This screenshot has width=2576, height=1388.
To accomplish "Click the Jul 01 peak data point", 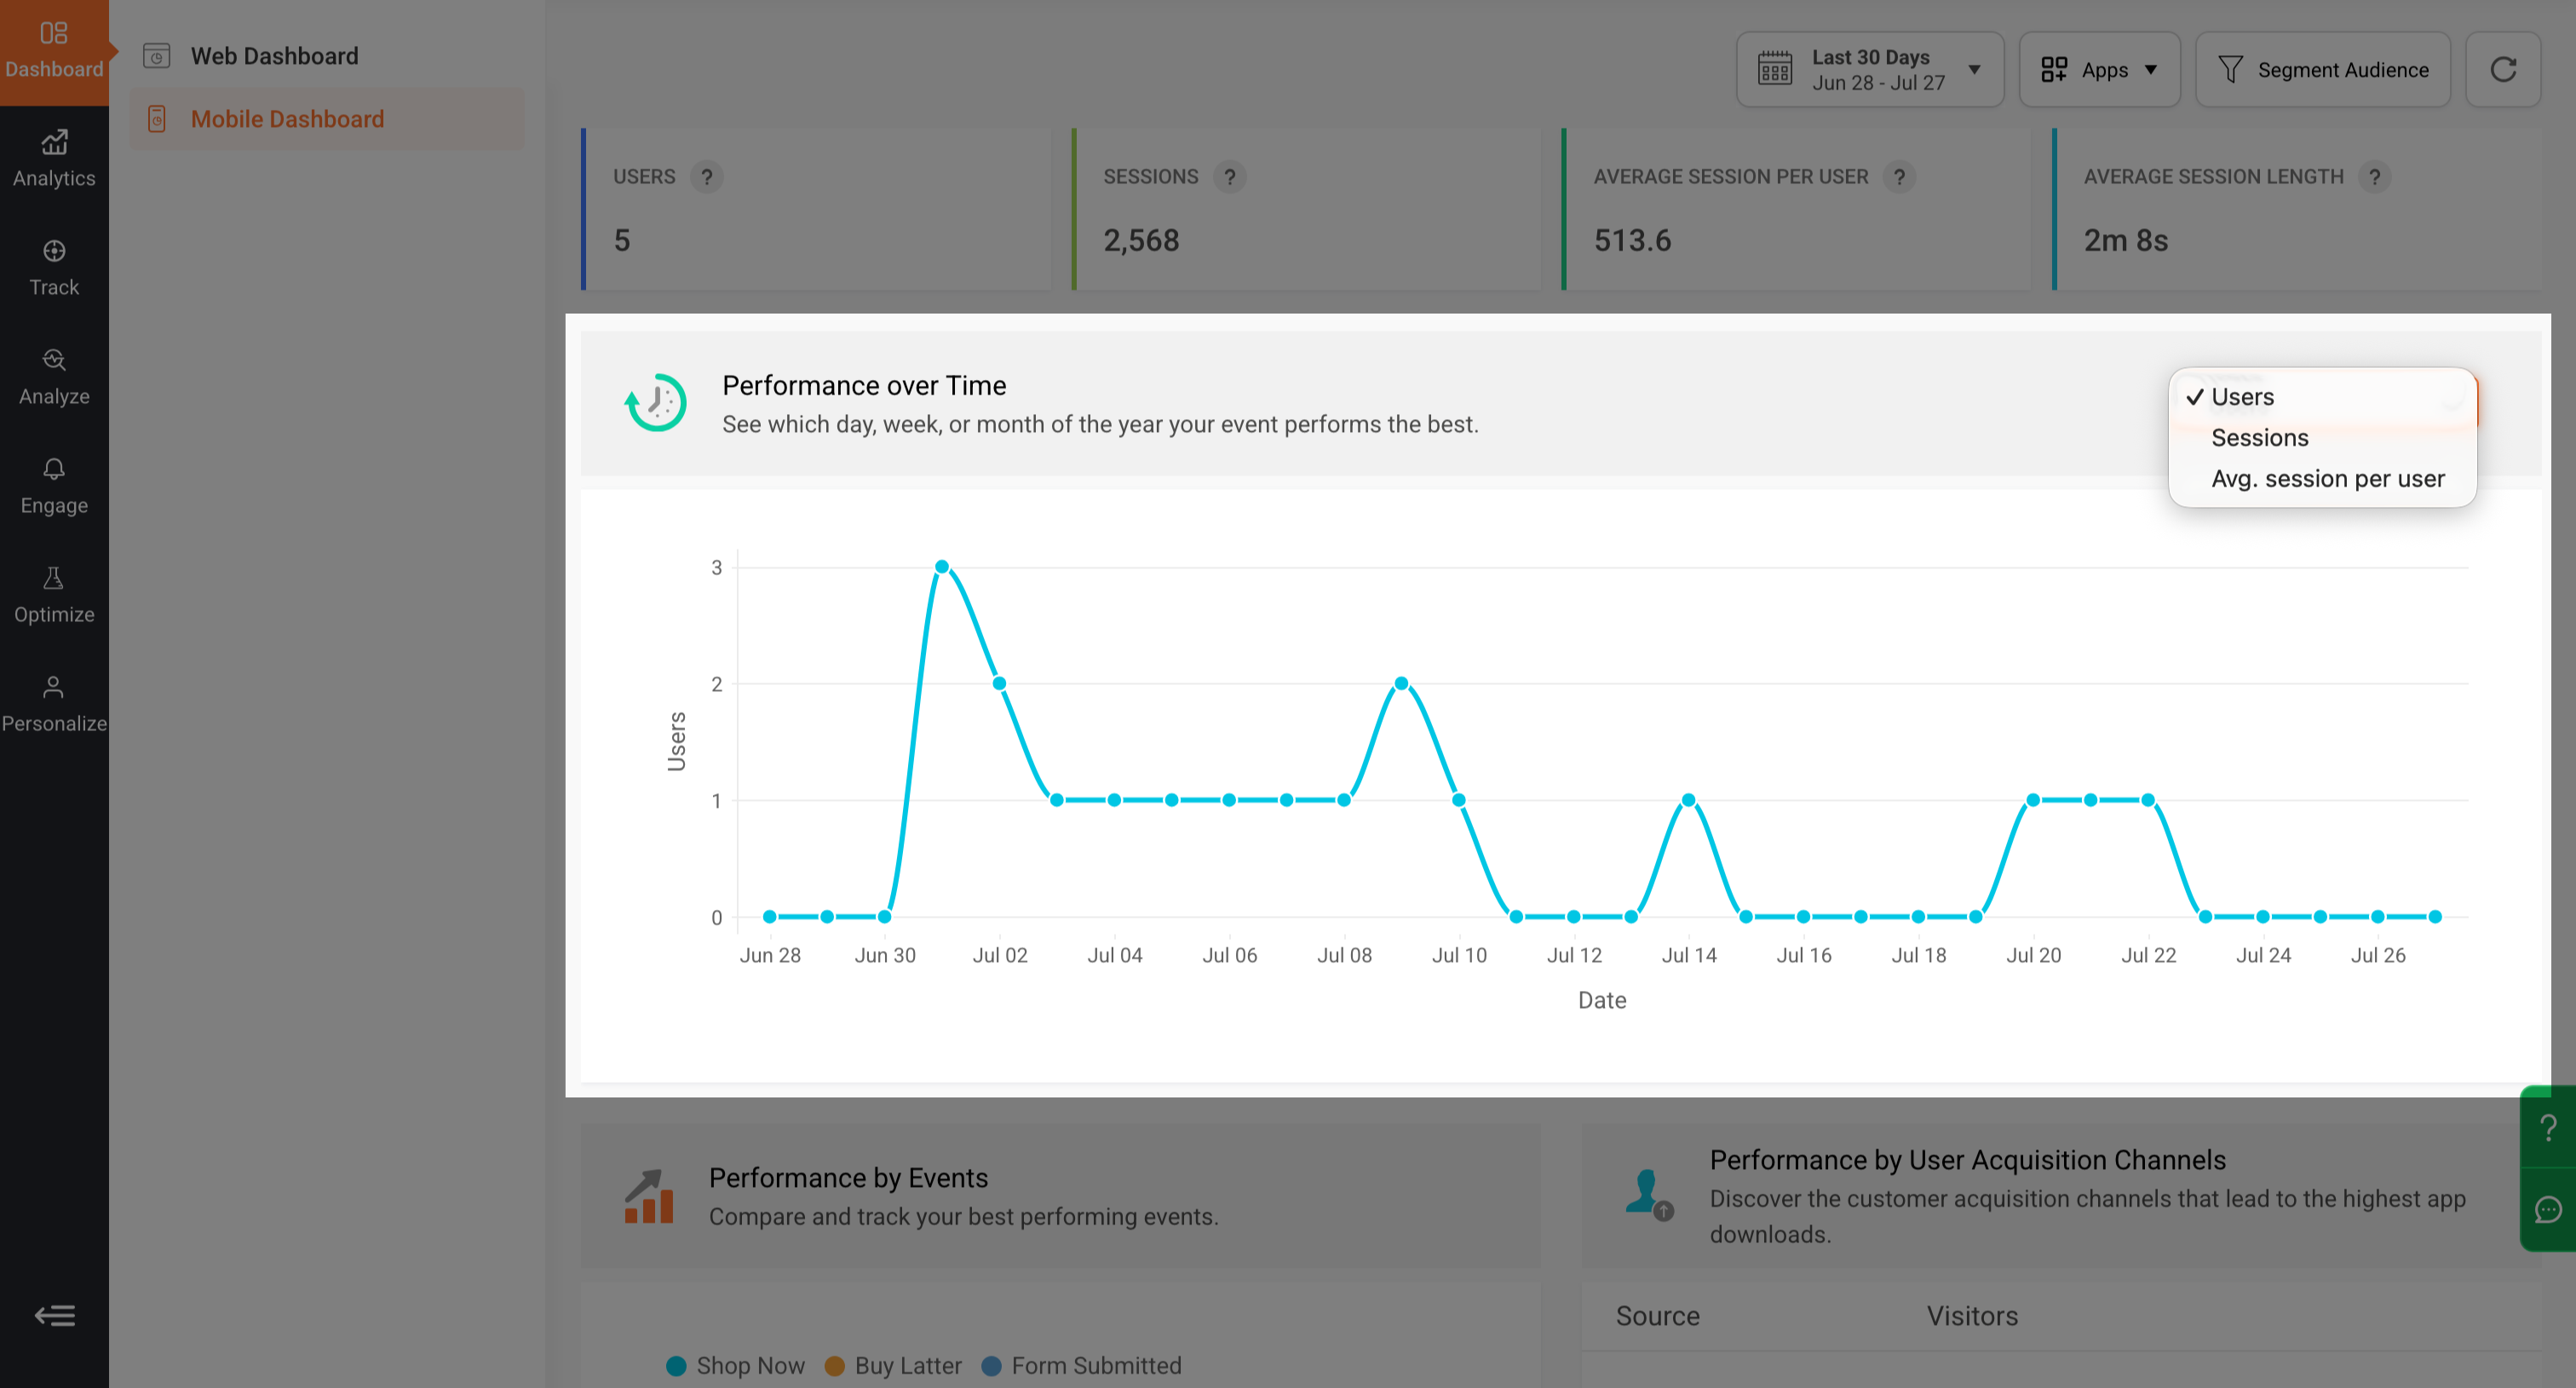I will pos(941,567).
